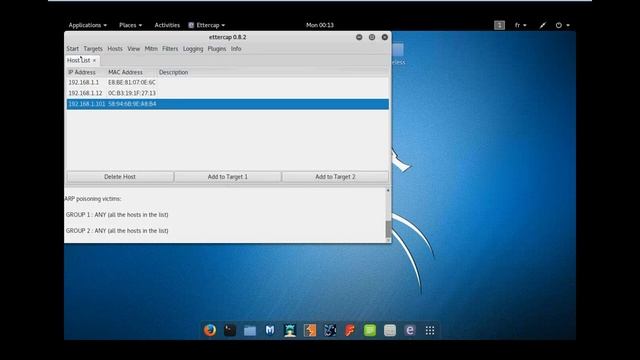Click the 'GROUP 1 : ANY' log line
640x360 pixels.
click(117, 215)
